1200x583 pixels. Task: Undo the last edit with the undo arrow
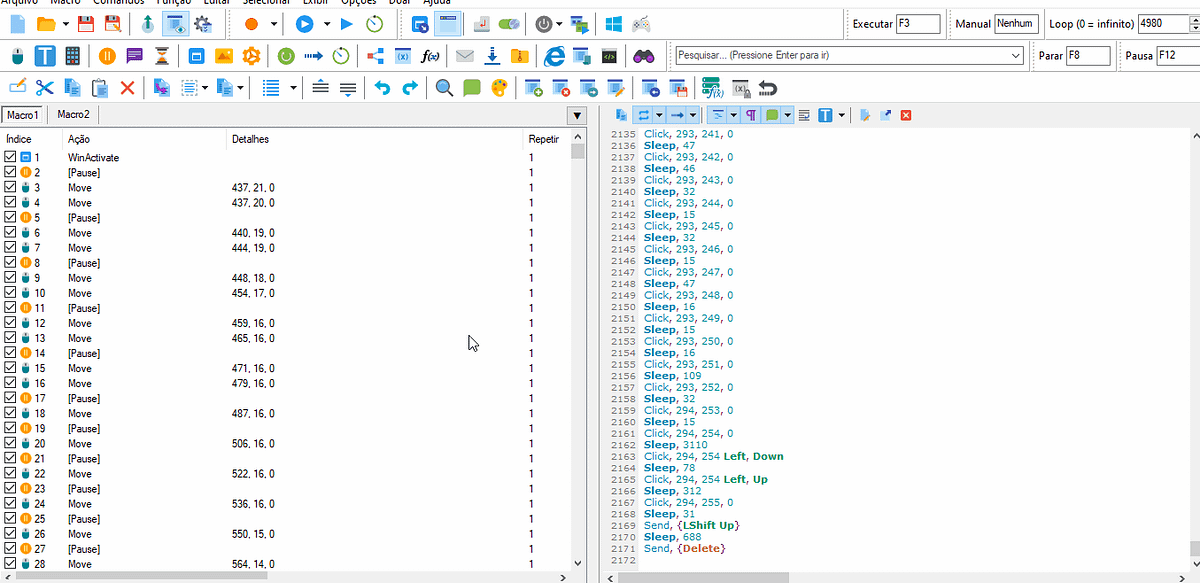384,88
